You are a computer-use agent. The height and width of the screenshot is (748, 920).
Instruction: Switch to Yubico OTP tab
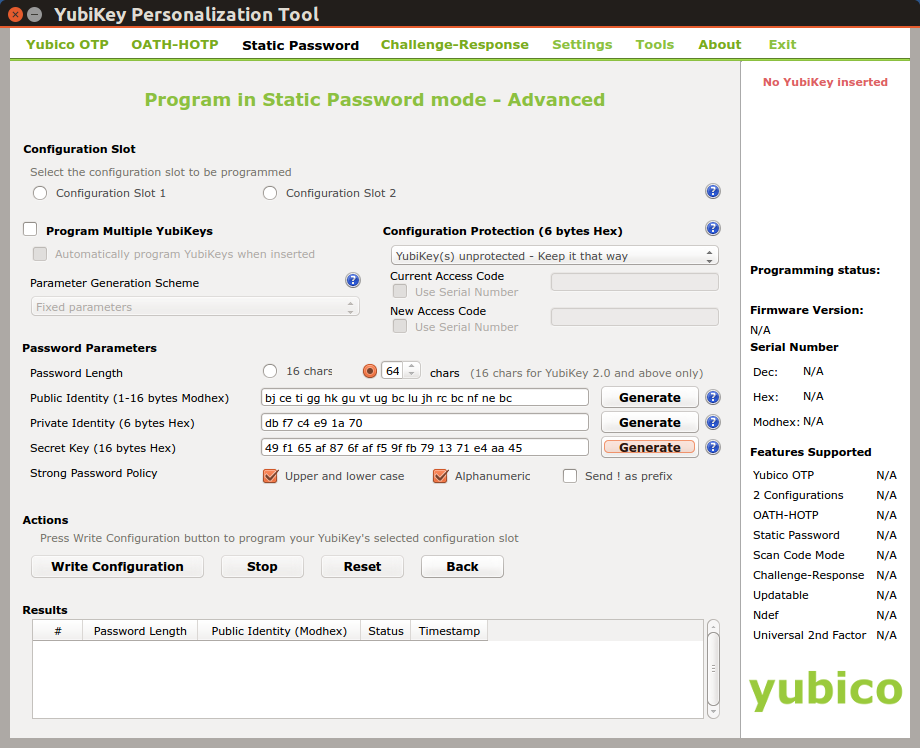tap(67, 45)
